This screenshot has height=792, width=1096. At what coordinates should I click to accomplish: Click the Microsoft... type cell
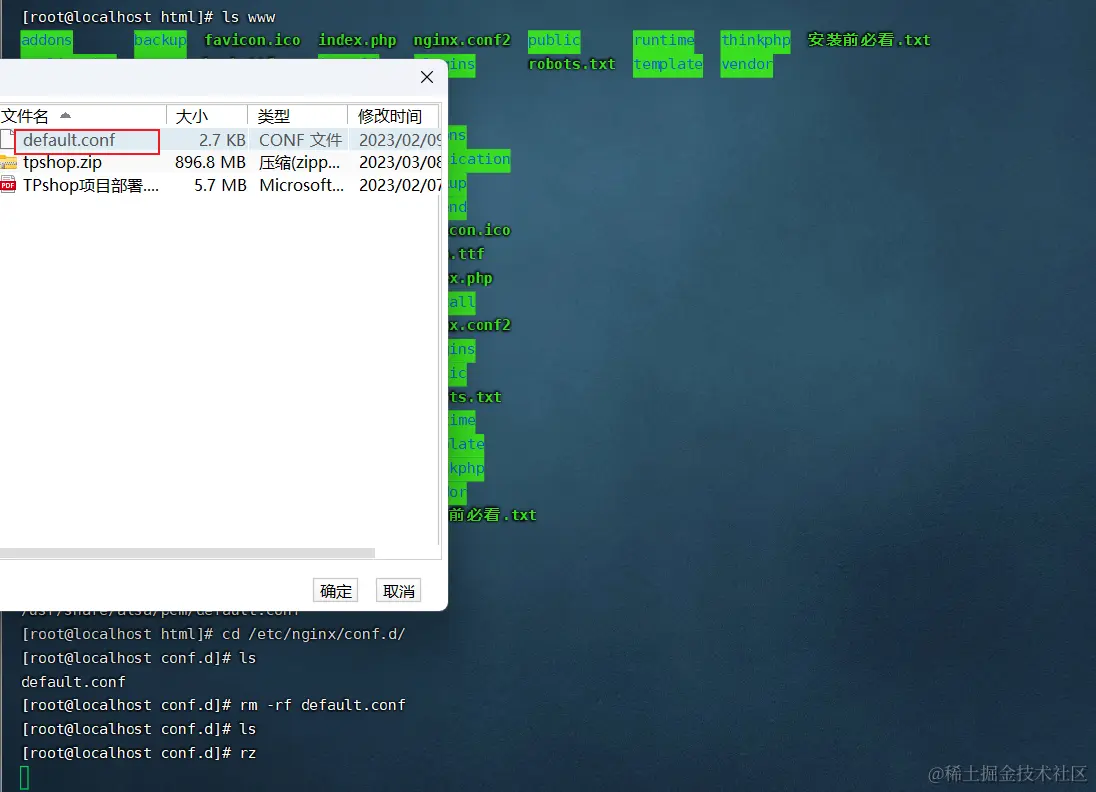coord(301,185)
